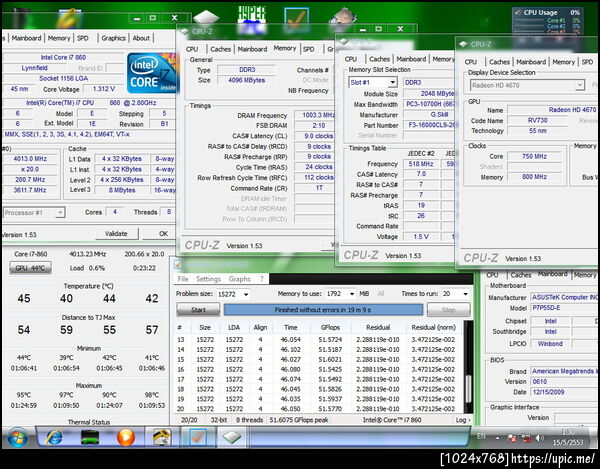Open CPU tab in CPU-Z timings window
600x469 pixels.
(x=192, y=49)
